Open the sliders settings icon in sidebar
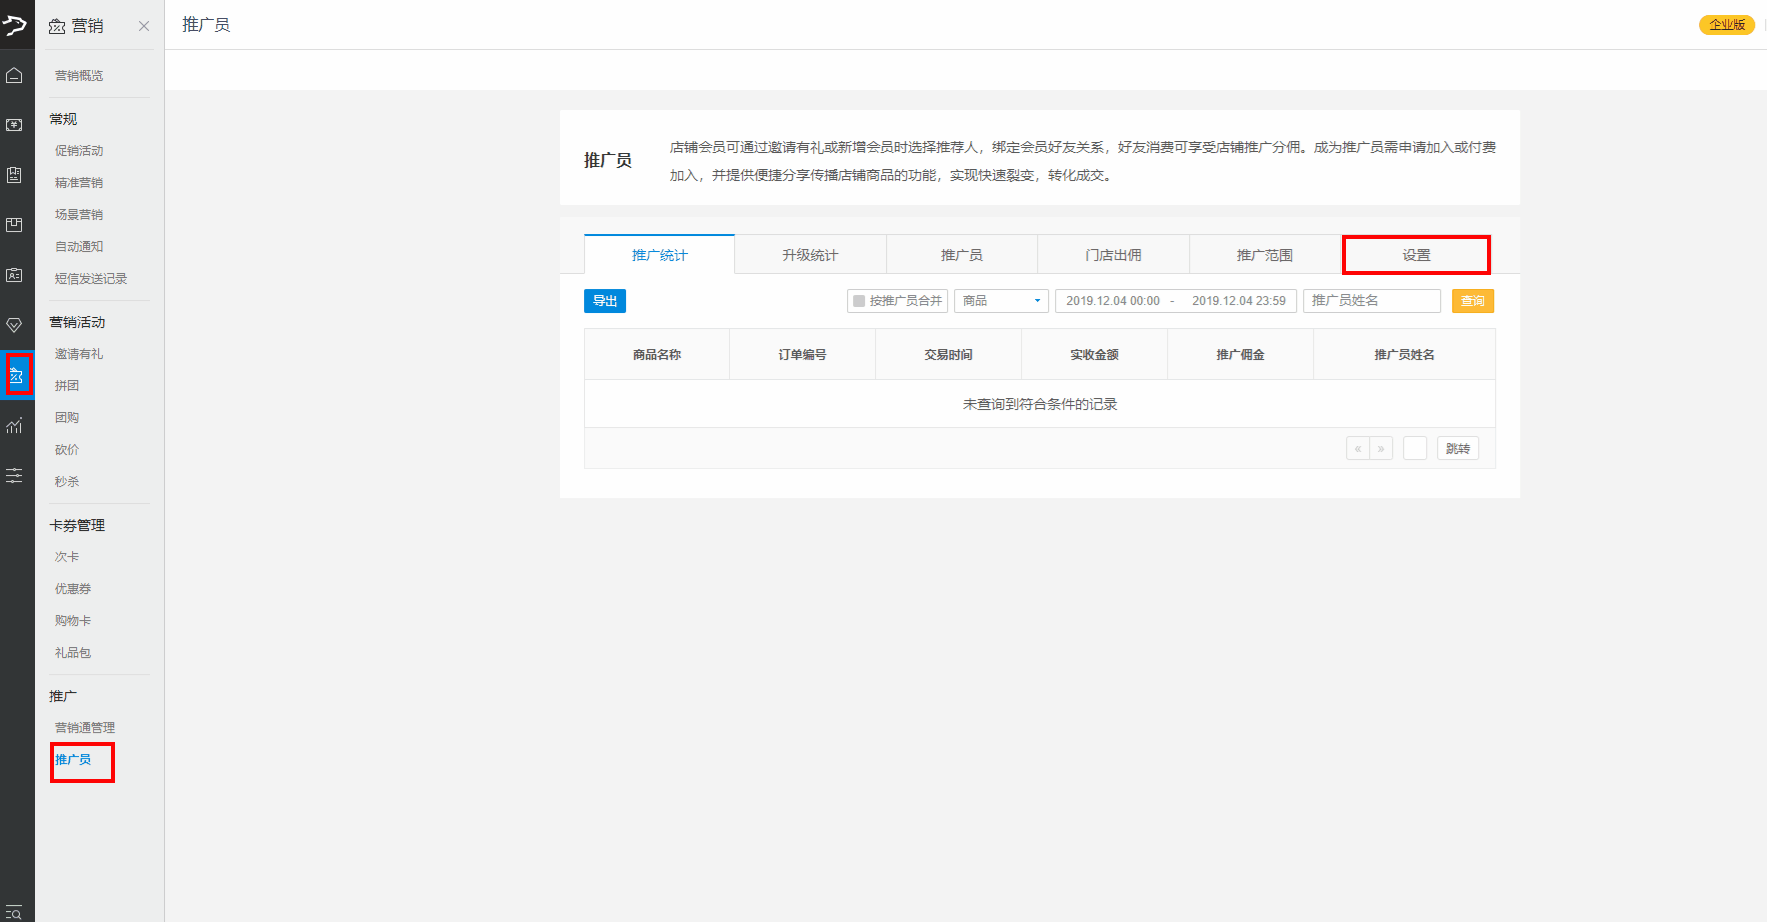Image resolution: width=1767 pixels, height=922 pixels. point(15,476)
